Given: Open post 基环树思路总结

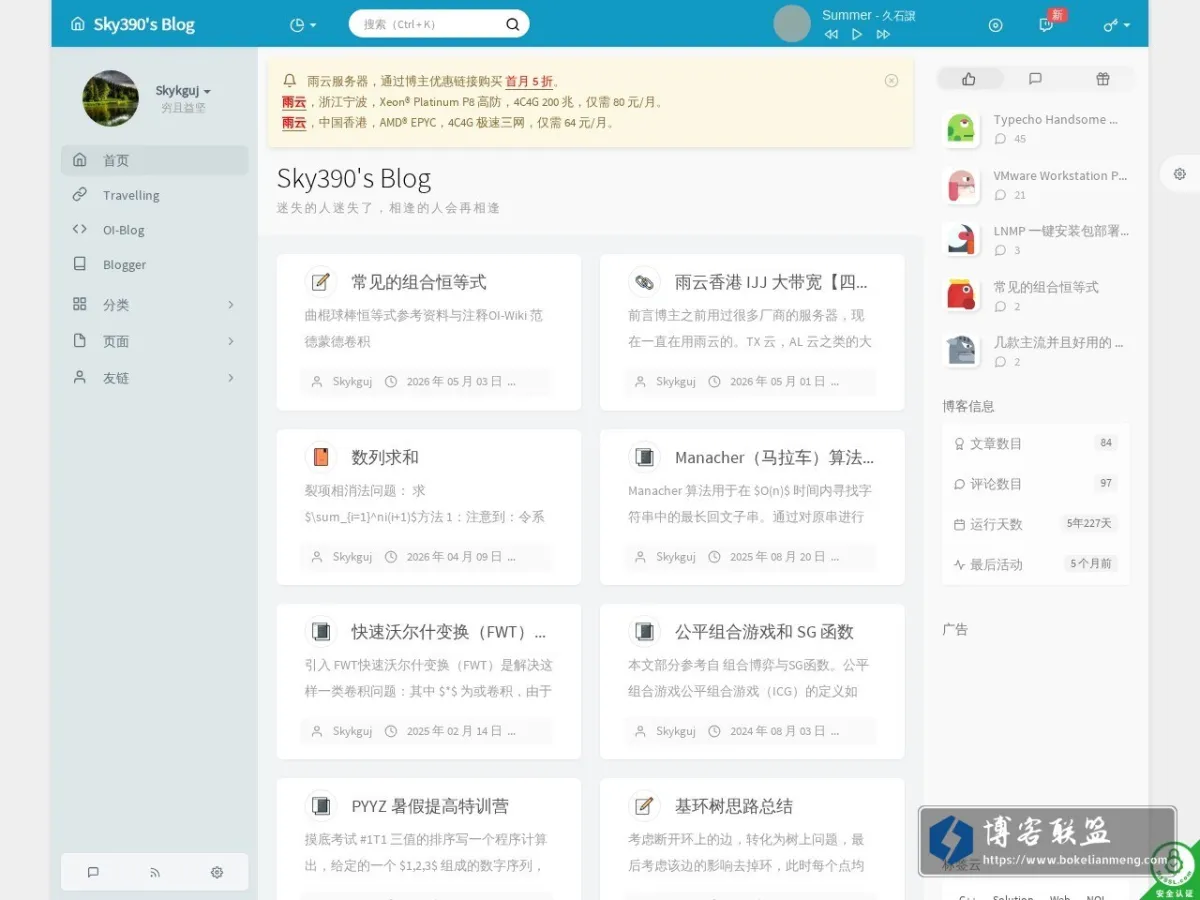Looking at the screenshot, I should click(x=734, y=806).
